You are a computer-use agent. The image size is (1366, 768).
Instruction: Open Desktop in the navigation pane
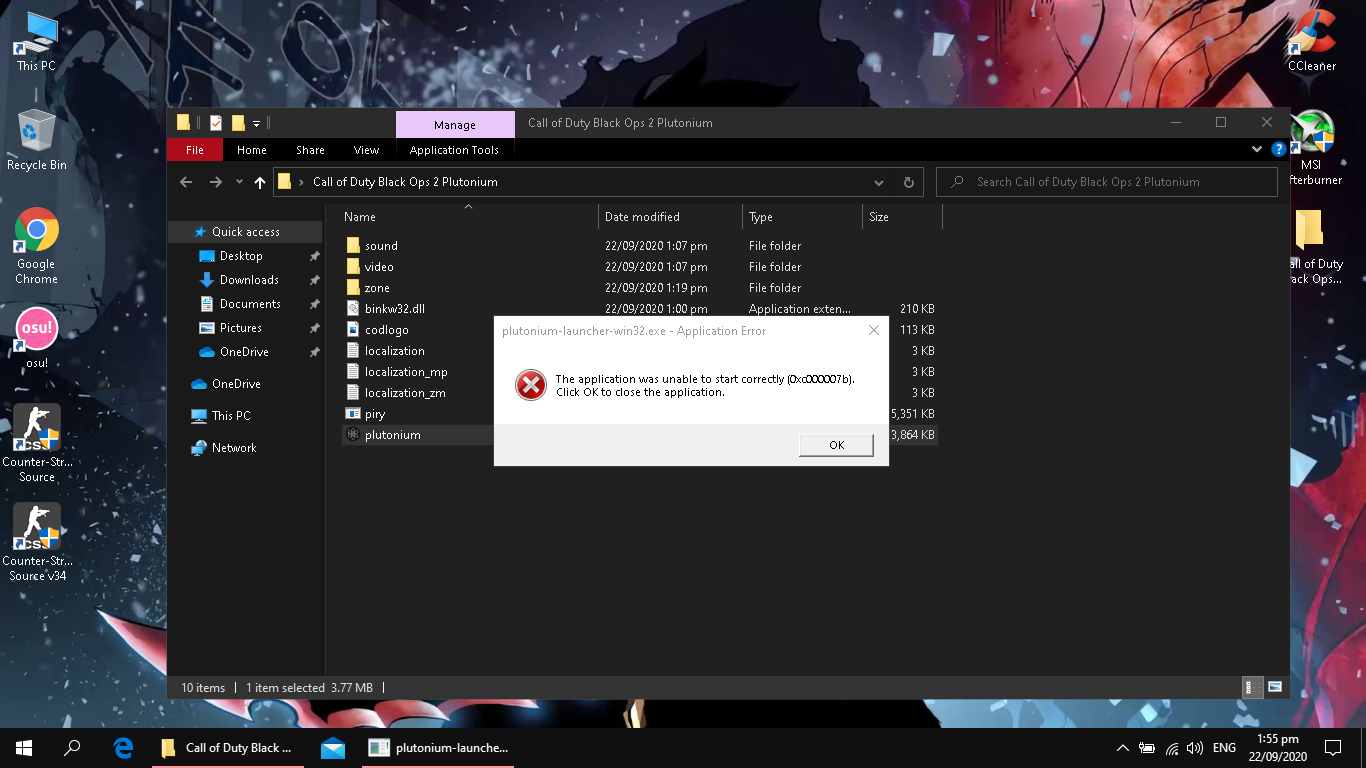tap(241, 256)
